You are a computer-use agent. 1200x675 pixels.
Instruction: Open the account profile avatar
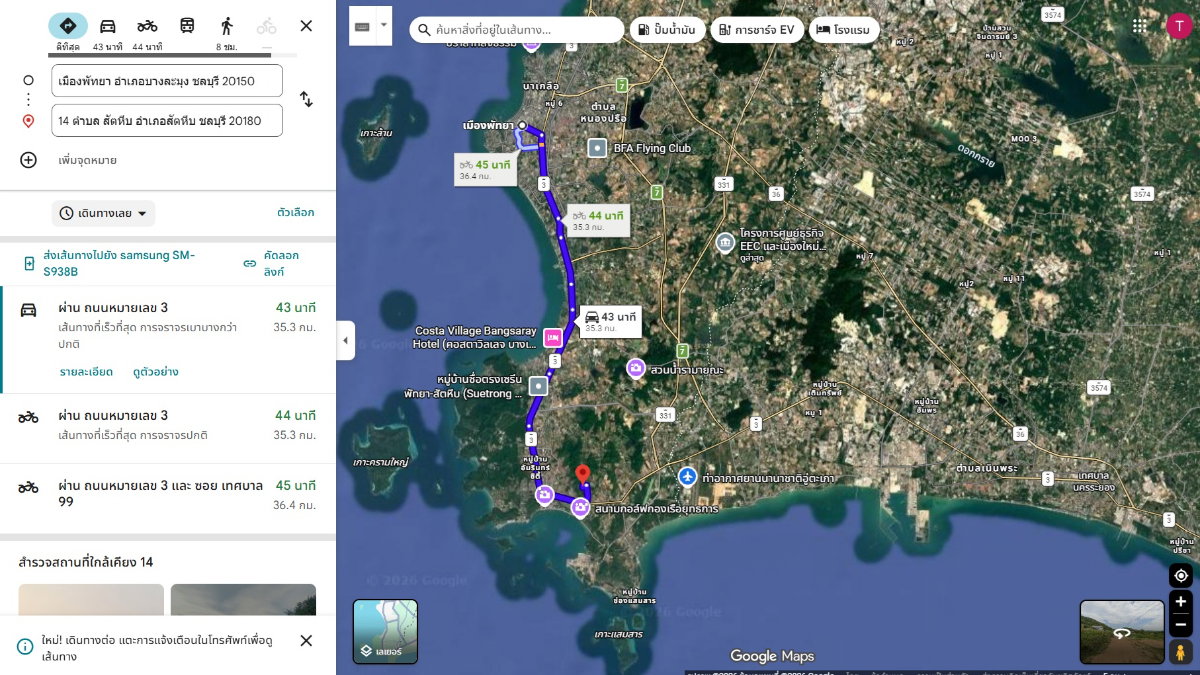[1179, 26]
